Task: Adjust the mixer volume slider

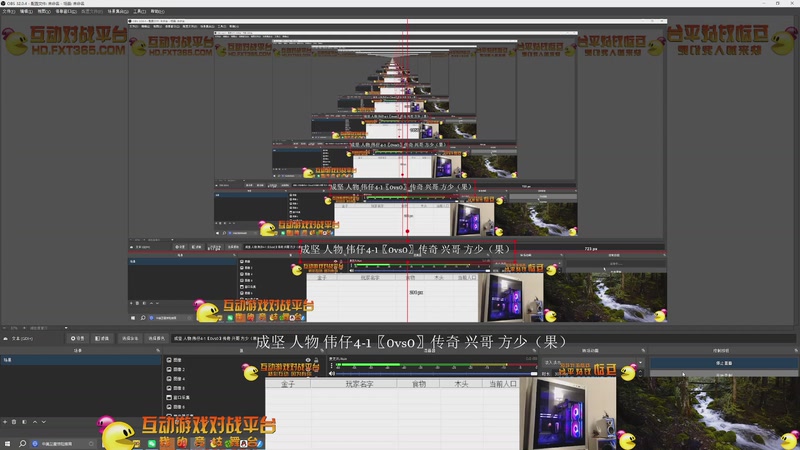Action: click(437, 373)
